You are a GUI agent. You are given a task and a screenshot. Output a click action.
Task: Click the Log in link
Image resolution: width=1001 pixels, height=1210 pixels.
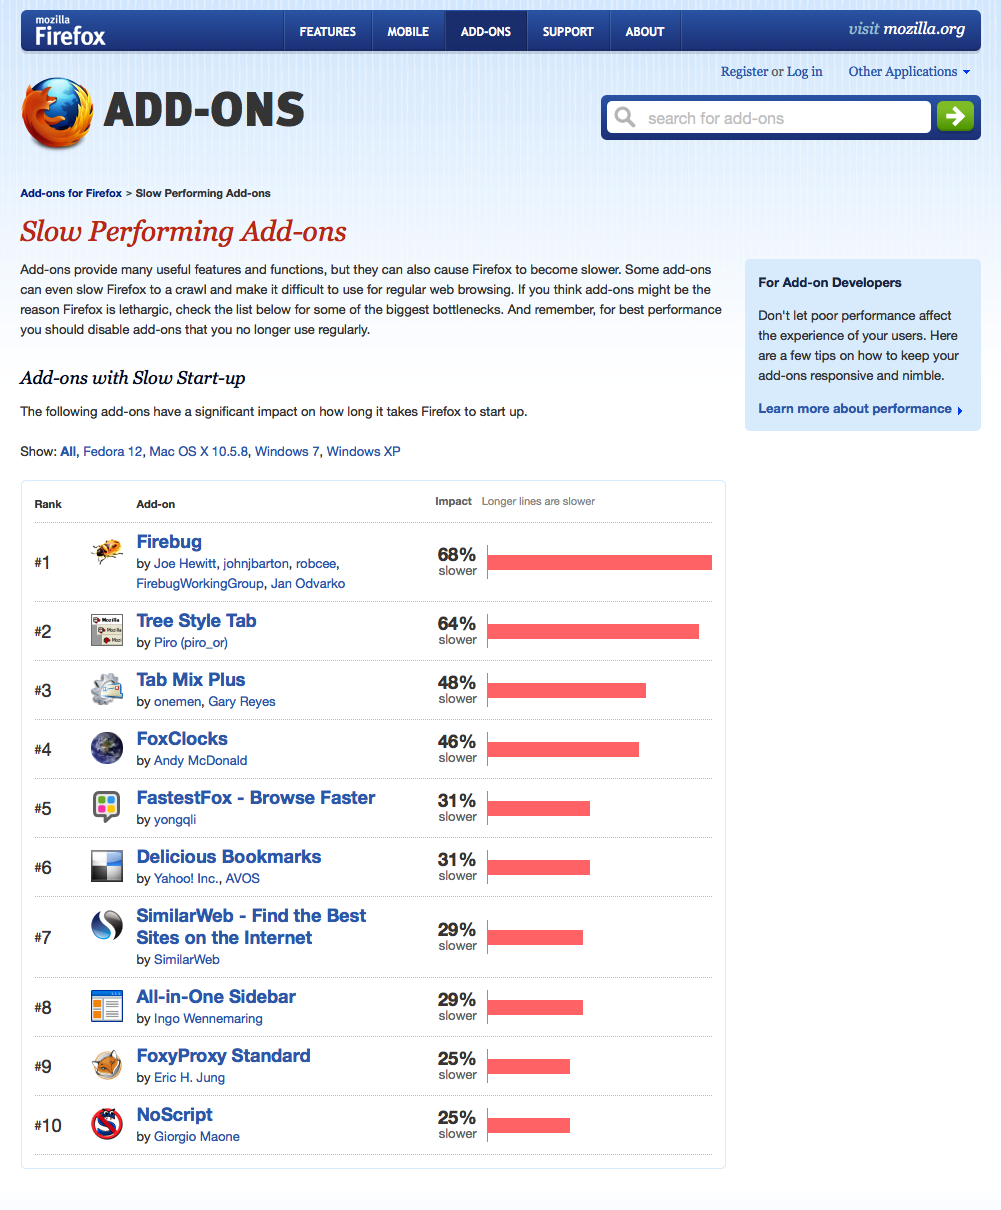(804, 72)
